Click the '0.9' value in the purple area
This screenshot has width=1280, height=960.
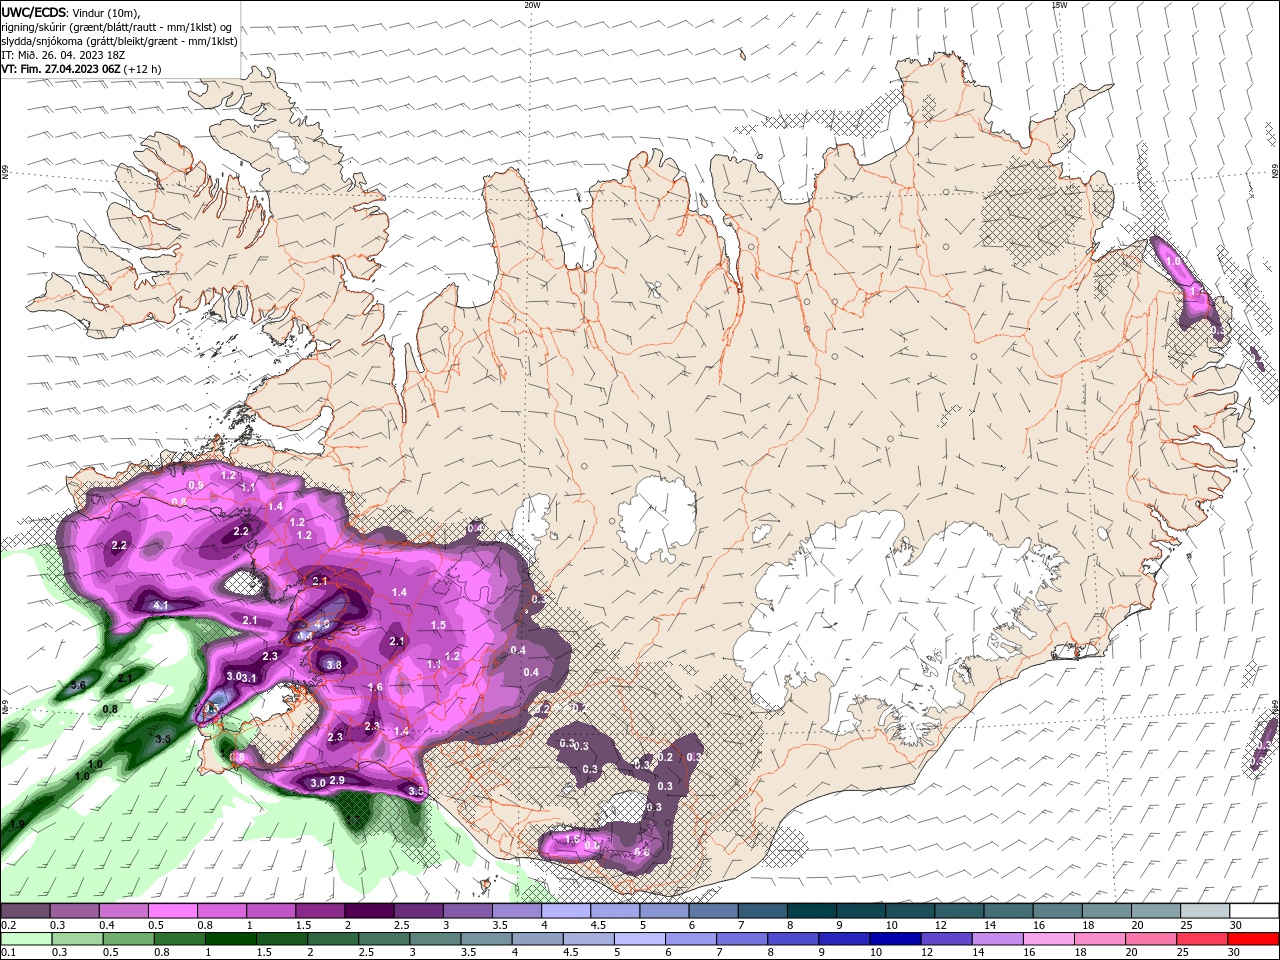pyautogui.click(x=196, y=485)
